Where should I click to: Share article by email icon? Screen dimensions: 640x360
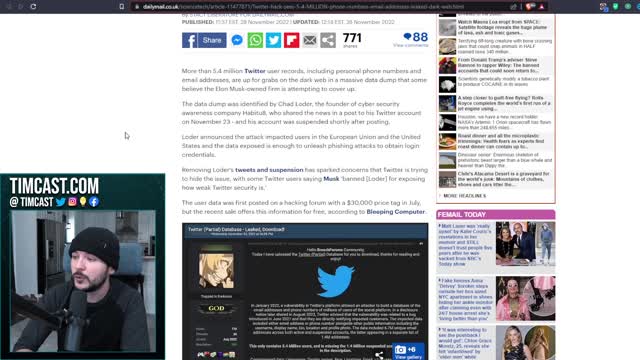[310, 40]
